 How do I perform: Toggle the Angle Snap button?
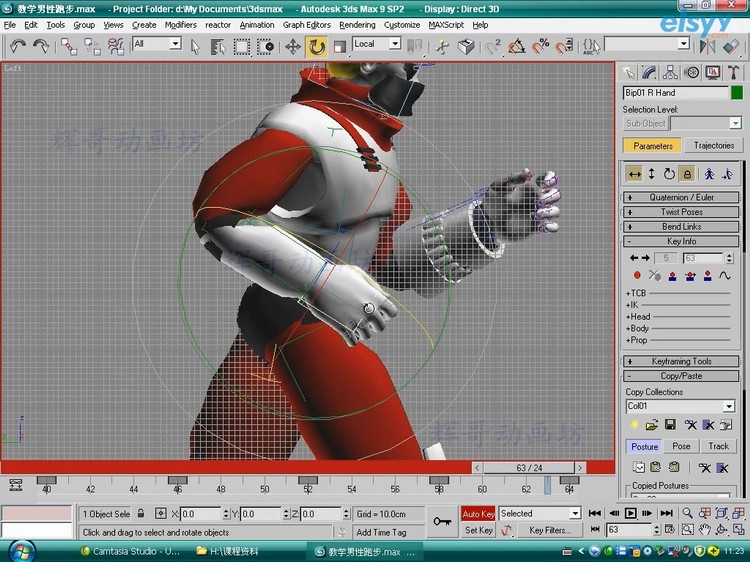517,46
